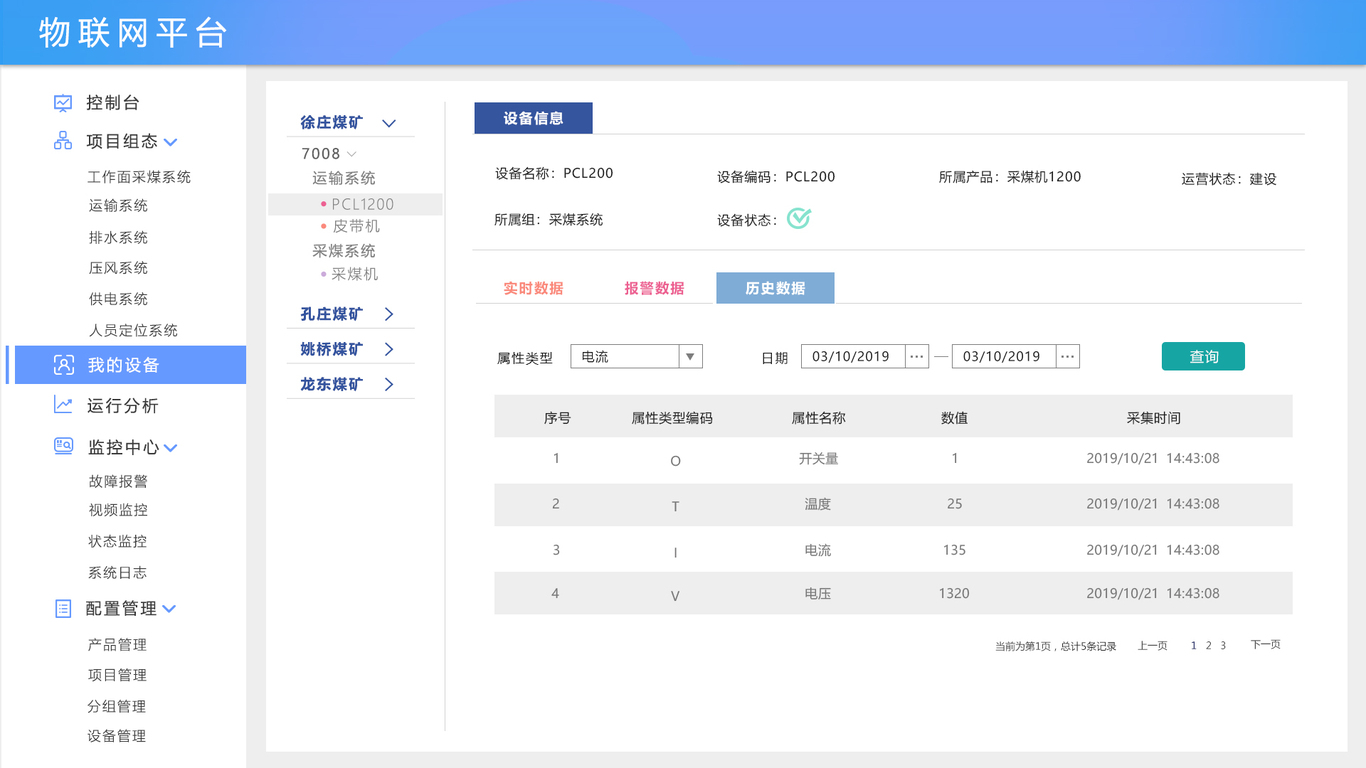Screen dimensions: 1366x768
Task: Jump to page 2 in pagination
Action: (x=1208, y=646)
